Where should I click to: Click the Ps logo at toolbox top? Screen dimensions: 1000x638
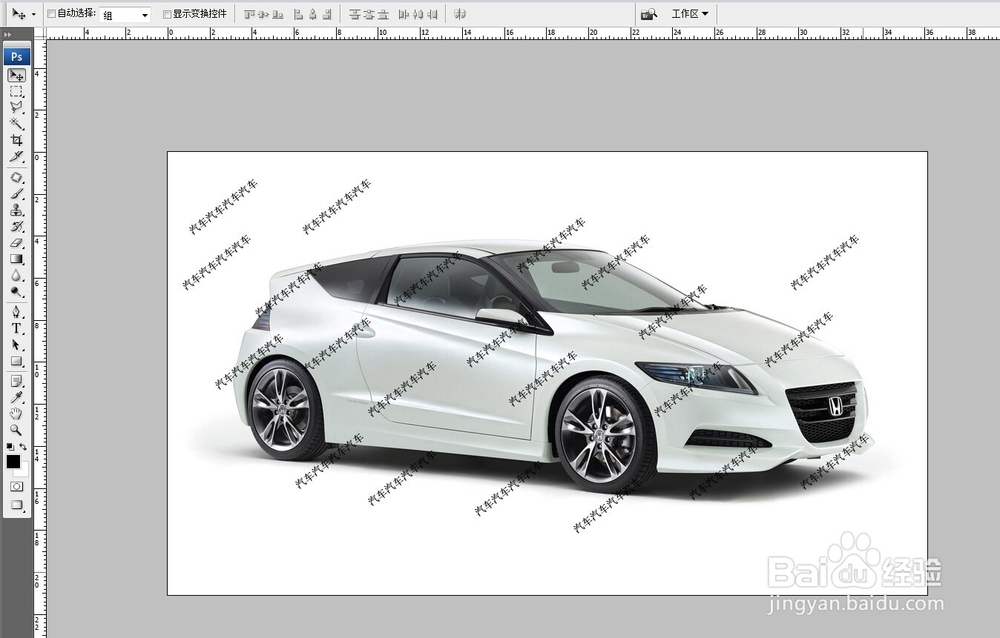coord(17,57)
